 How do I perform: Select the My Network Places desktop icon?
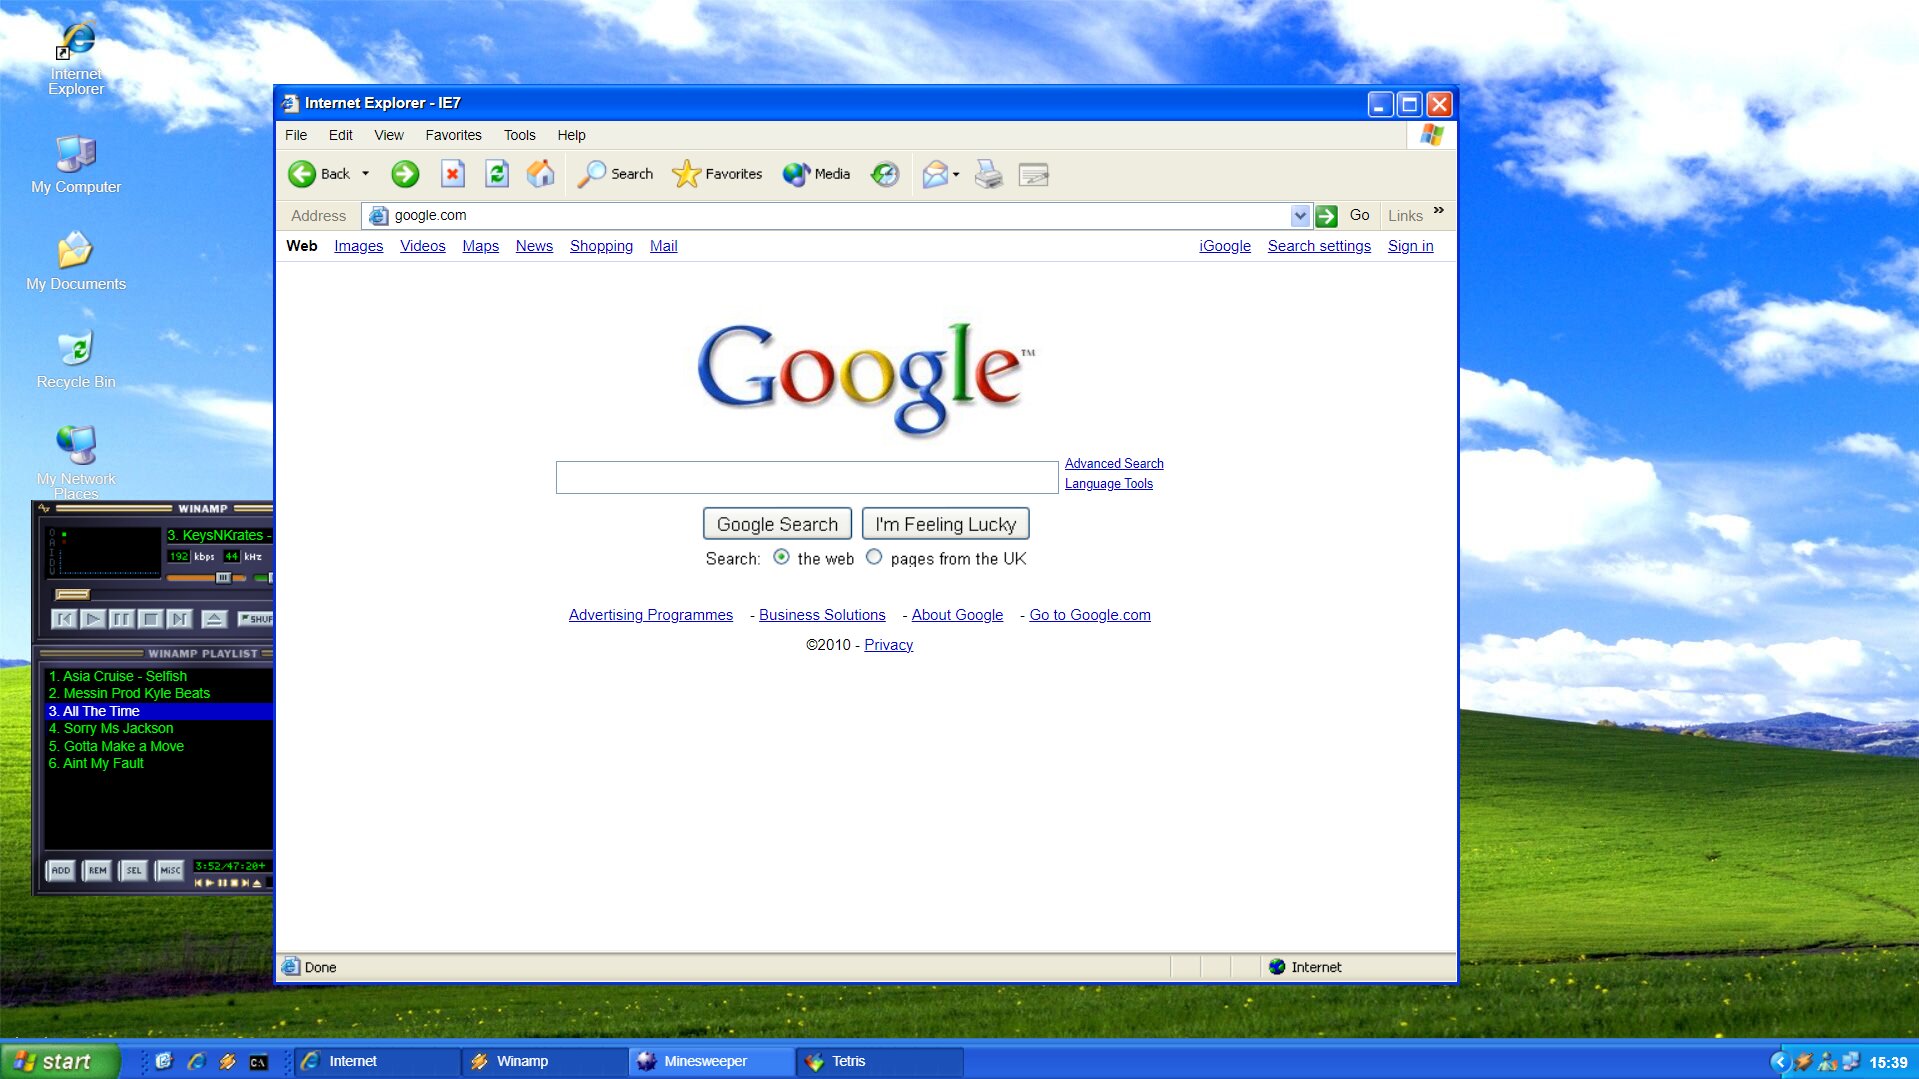coord(76,462)
